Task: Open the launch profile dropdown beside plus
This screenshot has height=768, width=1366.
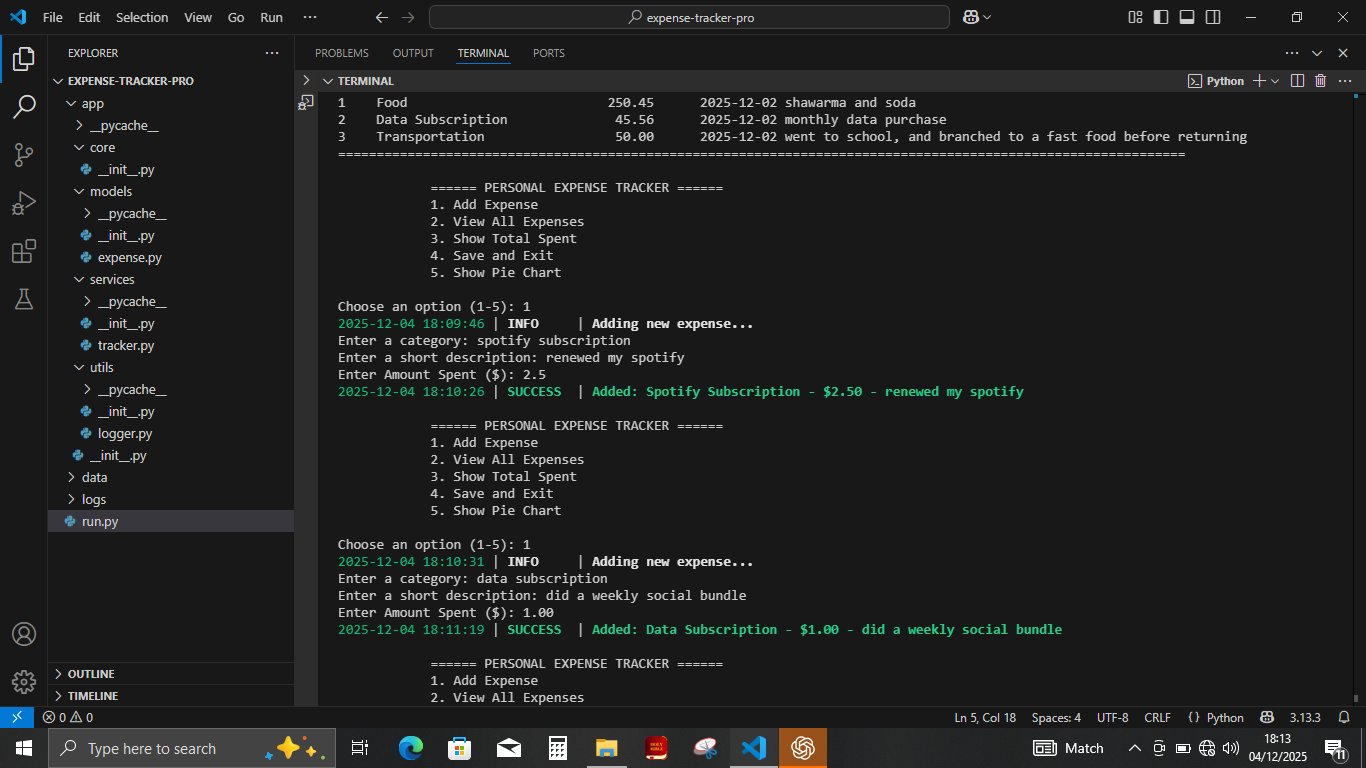Action: pos(1275,81)
